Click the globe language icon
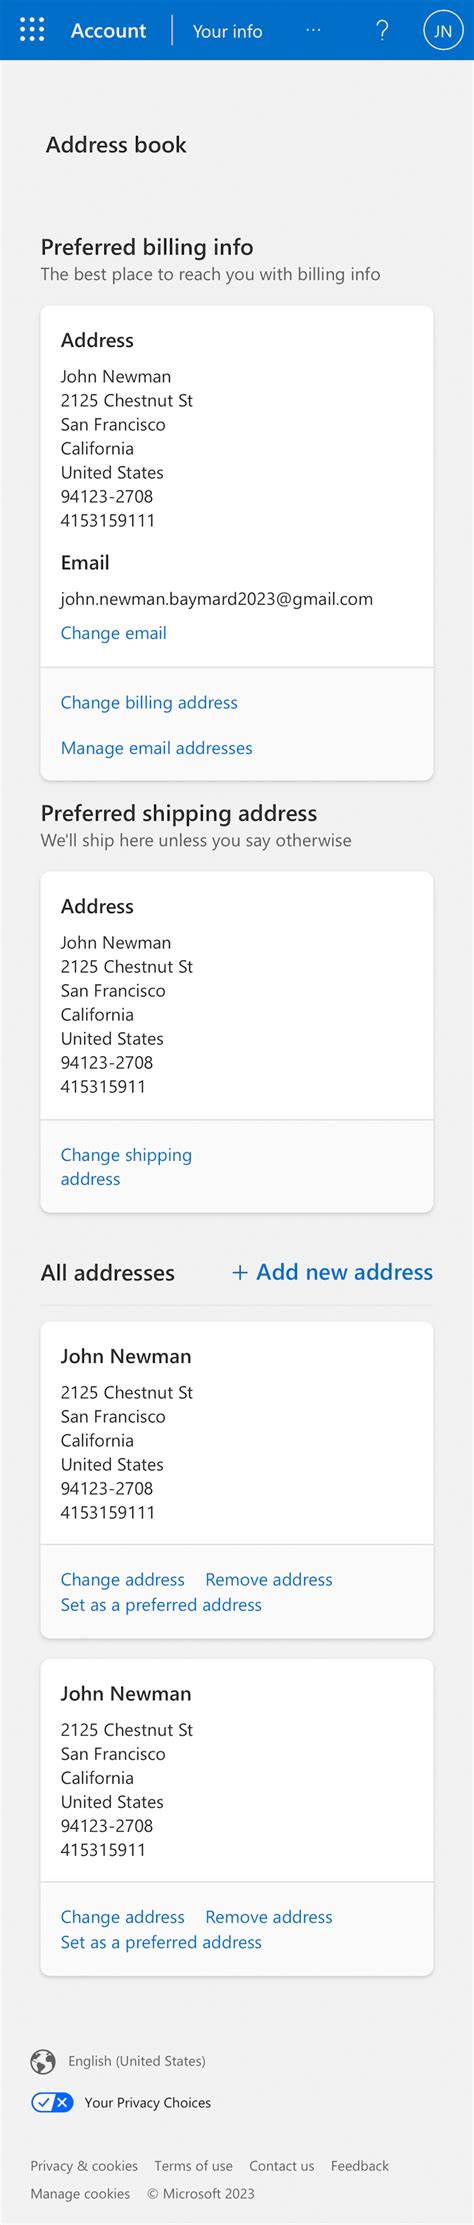 tap(43, 2061)
